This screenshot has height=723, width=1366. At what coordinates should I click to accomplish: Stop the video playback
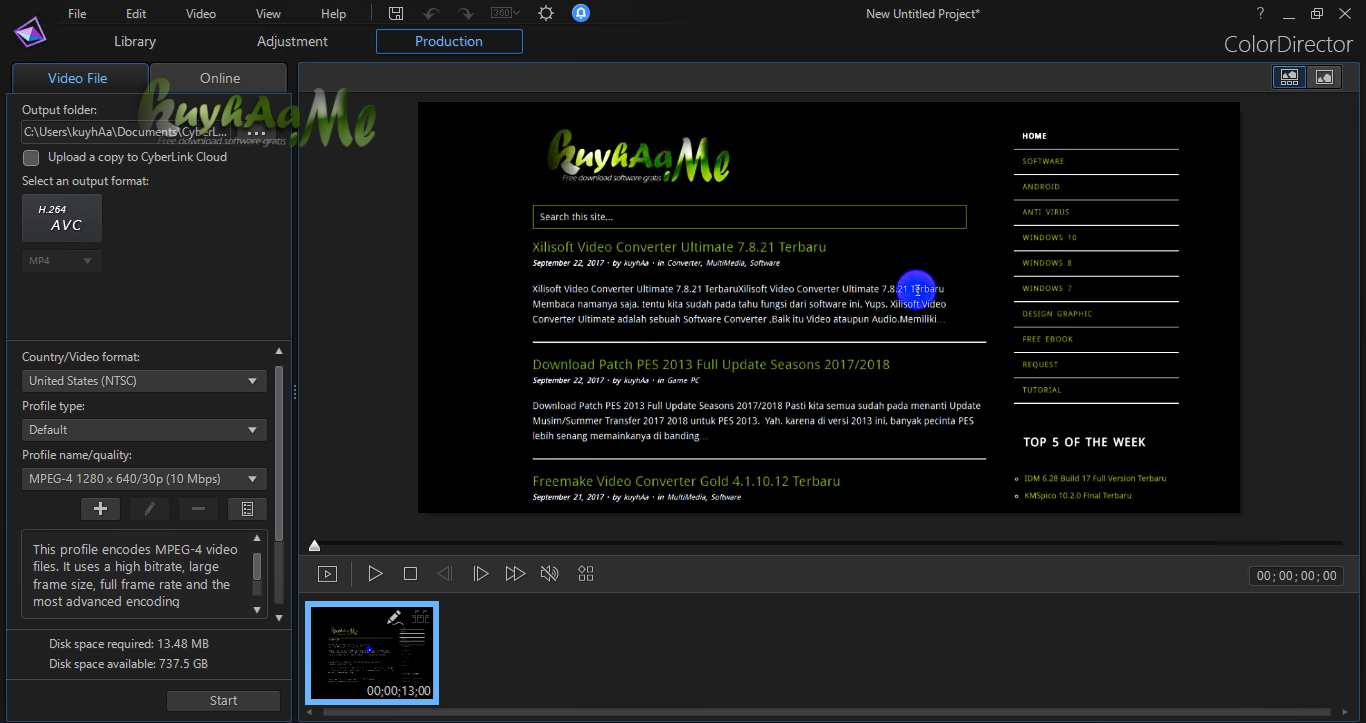tap(410, 573)
